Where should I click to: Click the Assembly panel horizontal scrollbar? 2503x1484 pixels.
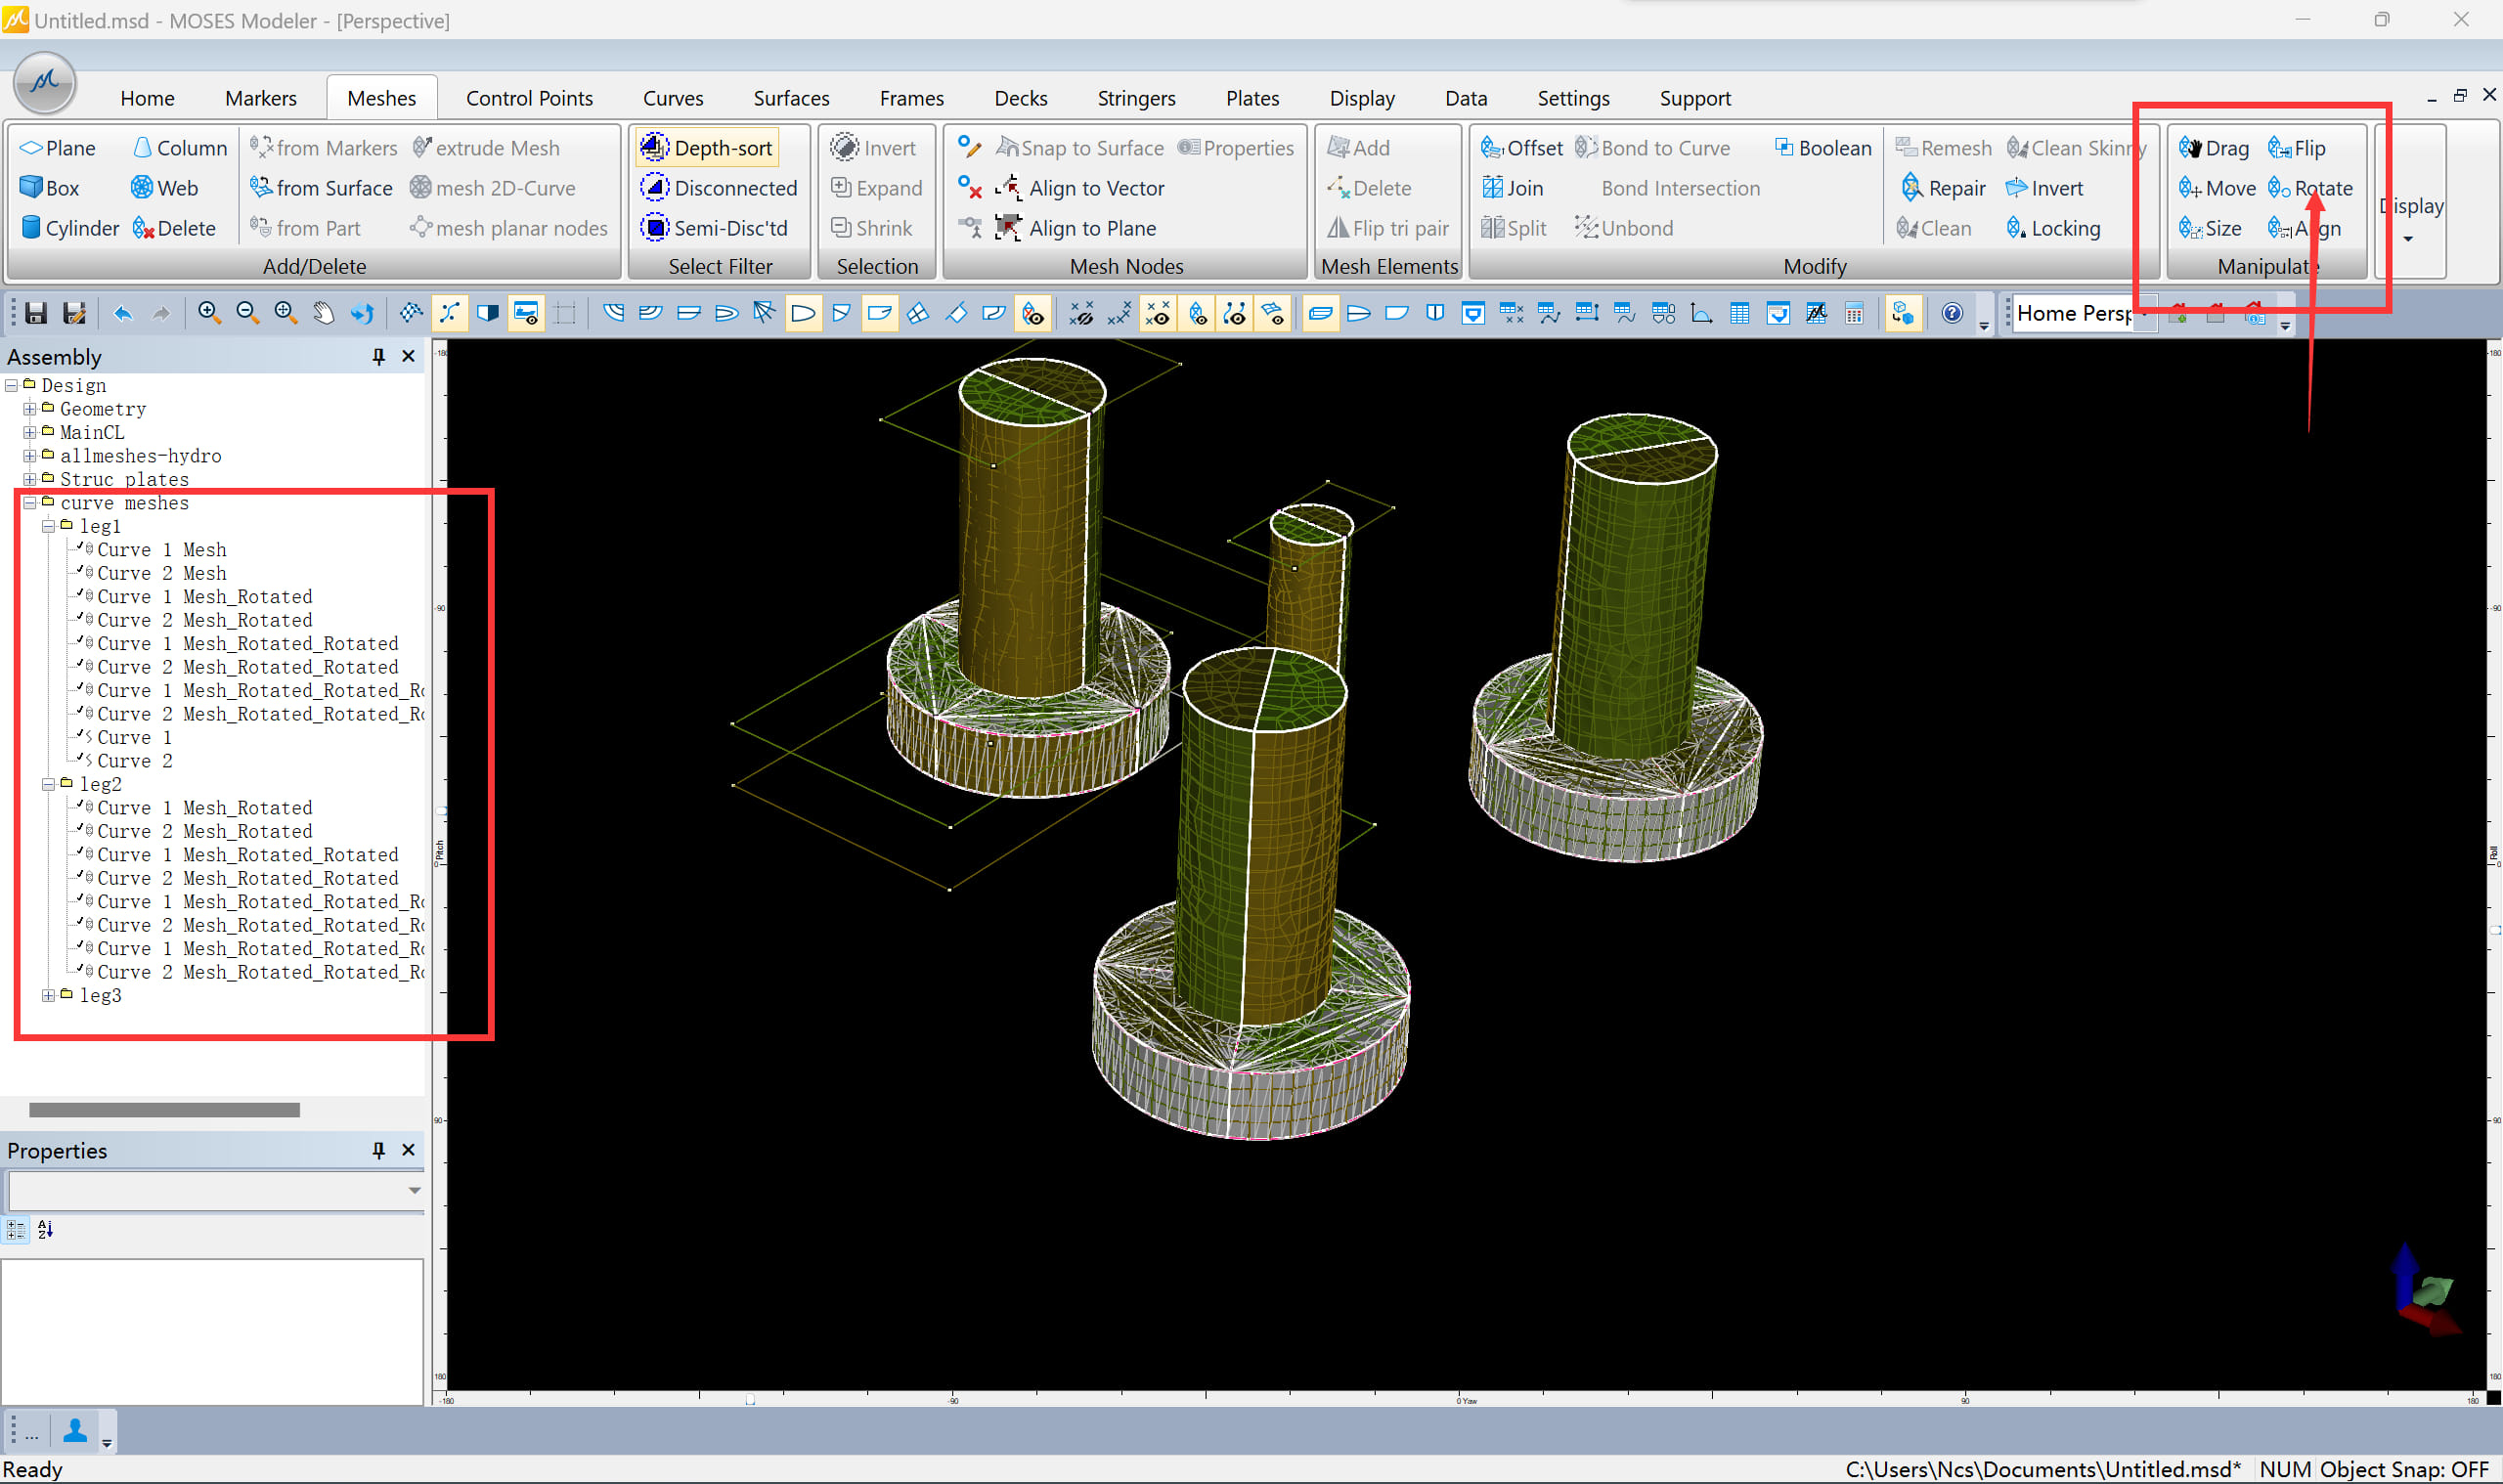pyautogui.click(x=165, y=1109)
